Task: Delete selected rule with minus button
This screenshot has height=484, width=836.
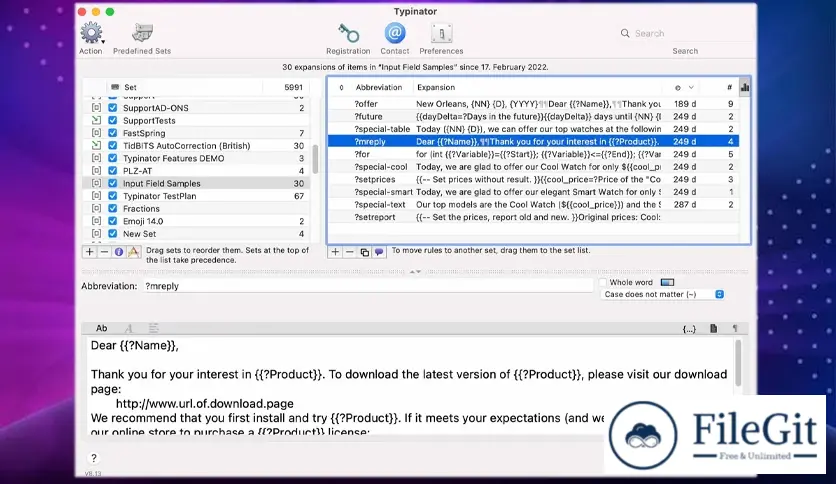Action: (x=349, y=252)
